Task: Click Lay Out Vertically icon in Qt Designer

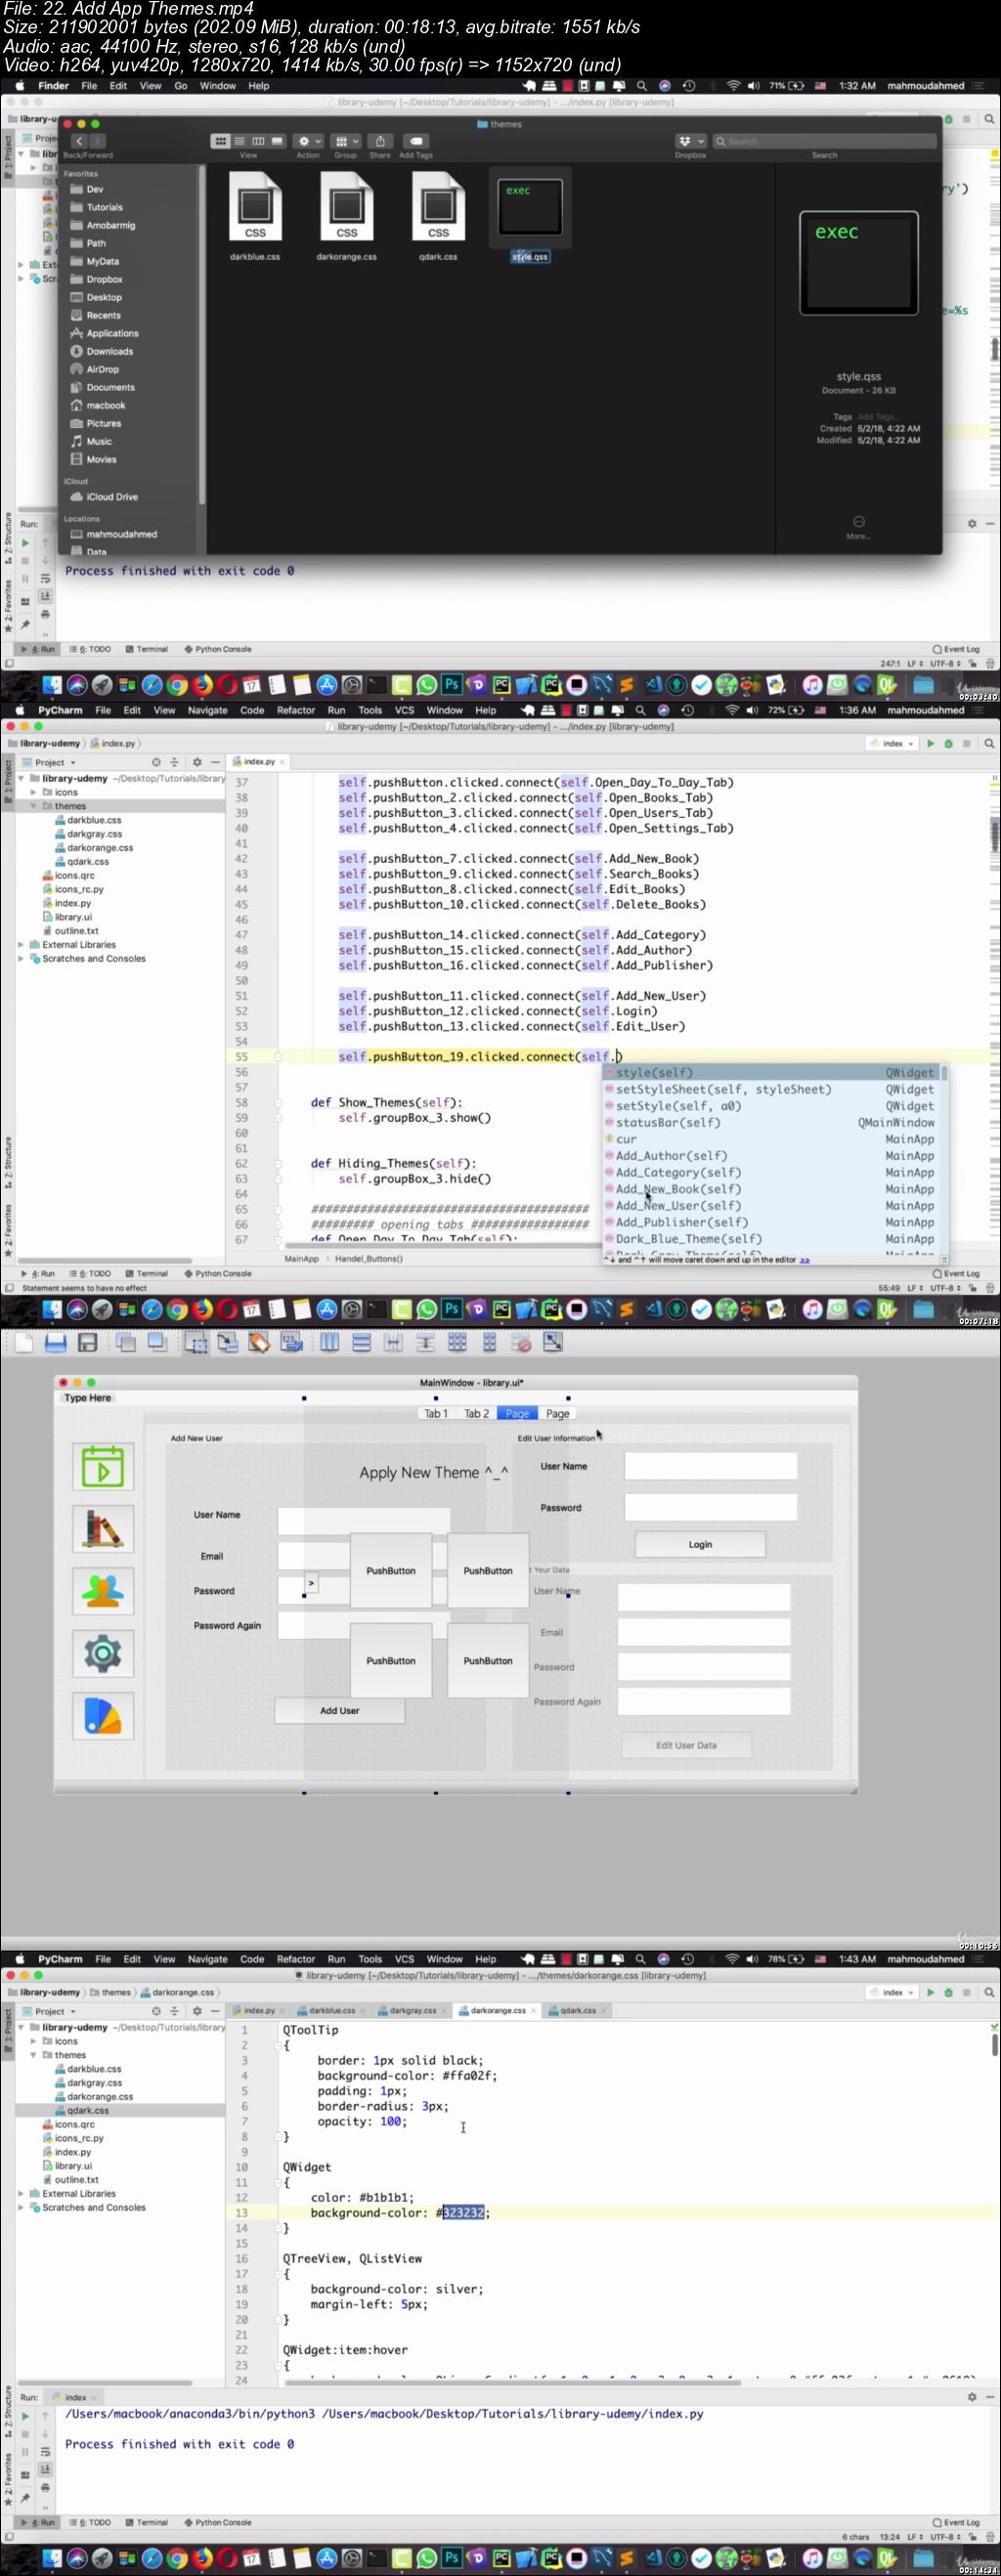Action: tap(362, 1342)
